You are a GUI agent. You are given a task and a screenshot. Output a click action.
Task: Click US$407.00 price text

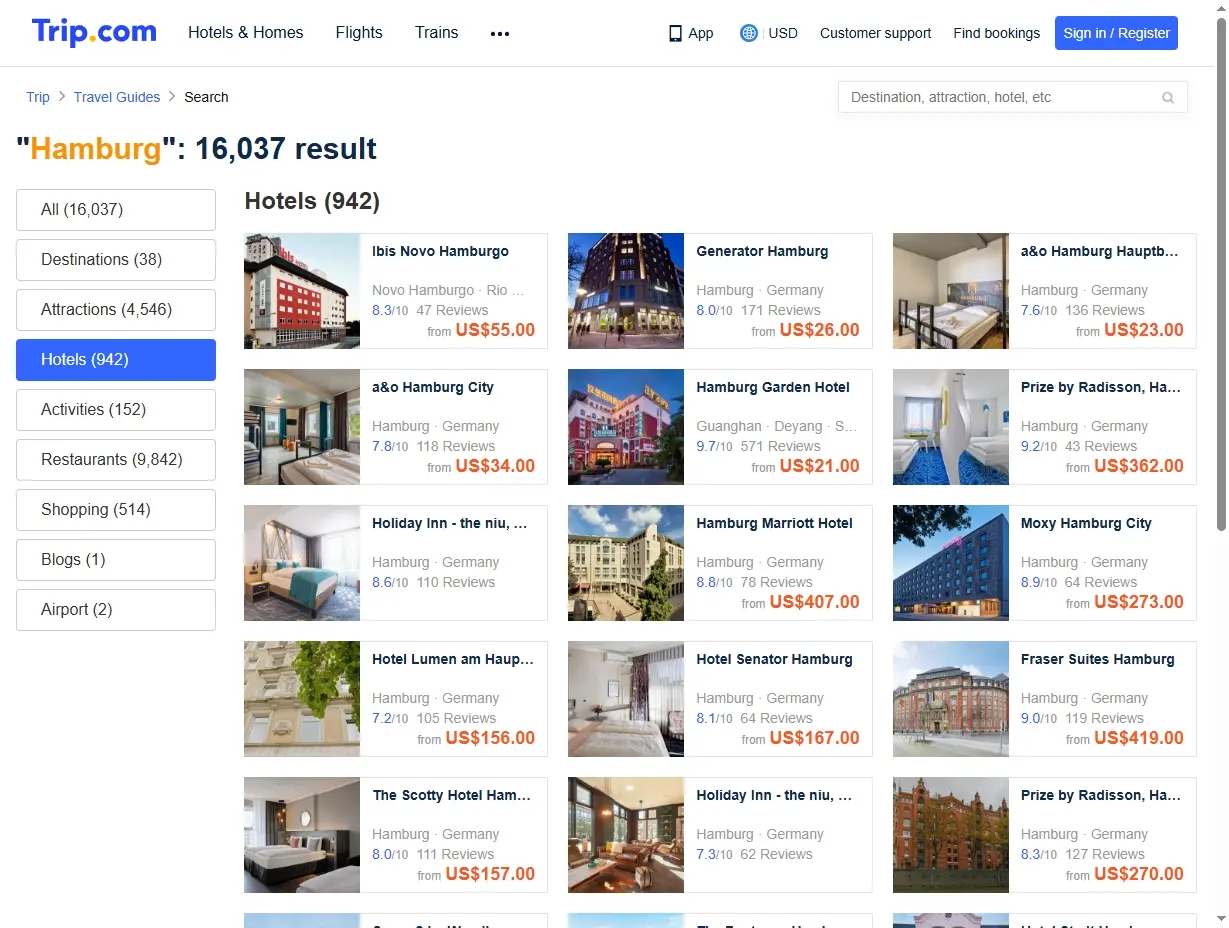point(815,602)
